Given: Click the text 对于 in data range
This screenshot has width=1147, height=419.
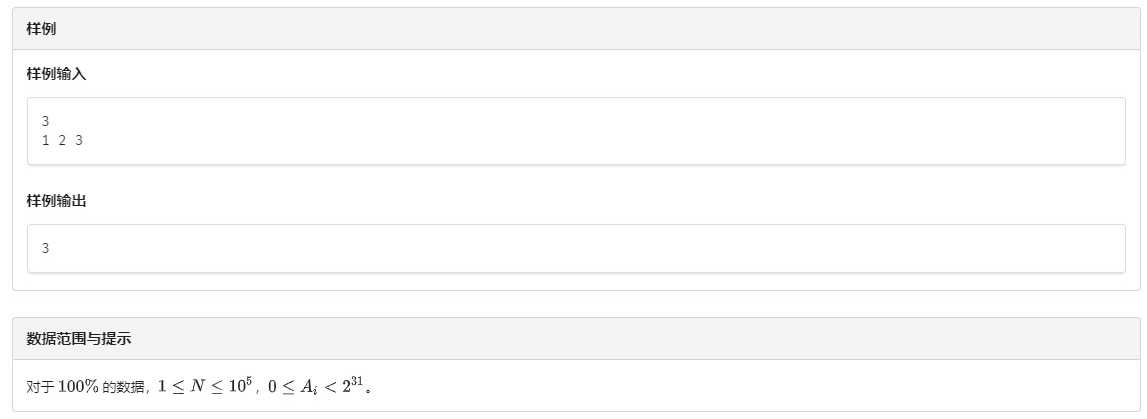Looking at the screenshot, I should click(40, 388).
